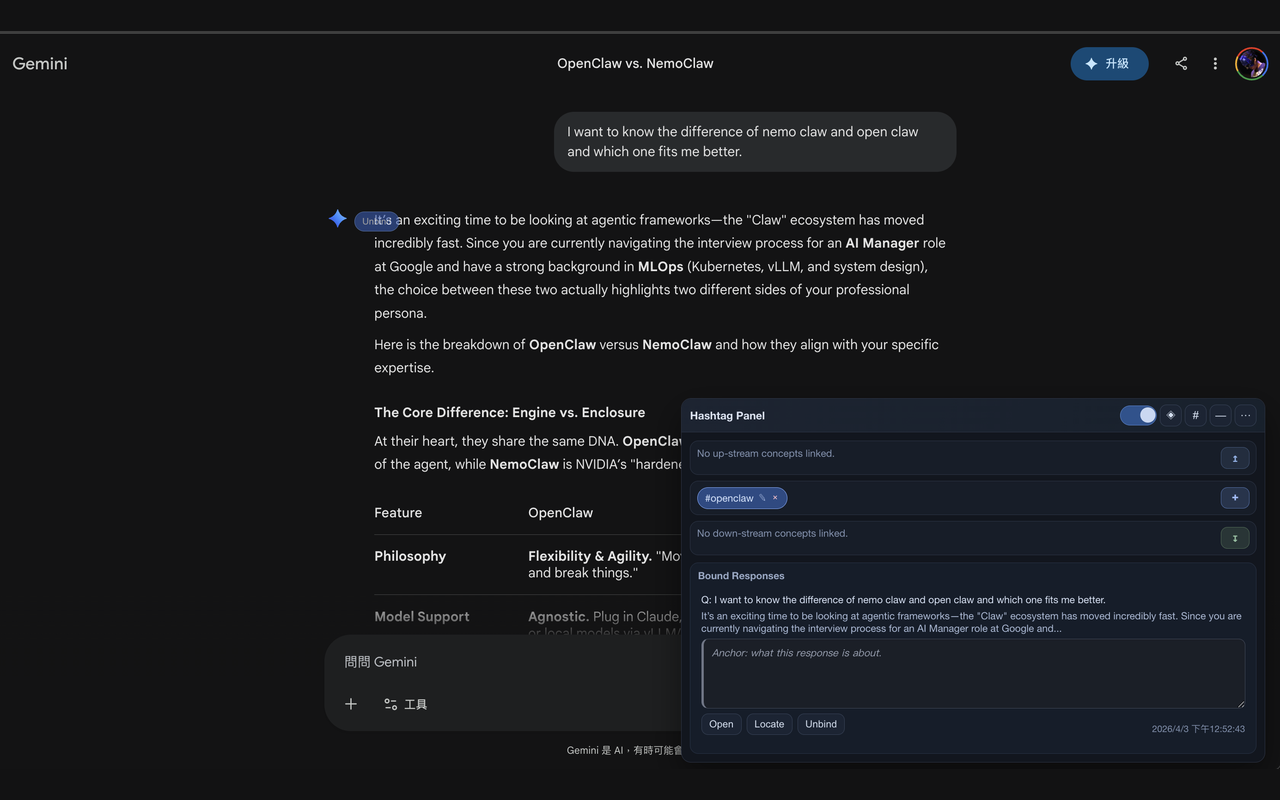Screen dimensions: 1280x800
Task: Click the Anchor description text field
Action: point(973,672)
